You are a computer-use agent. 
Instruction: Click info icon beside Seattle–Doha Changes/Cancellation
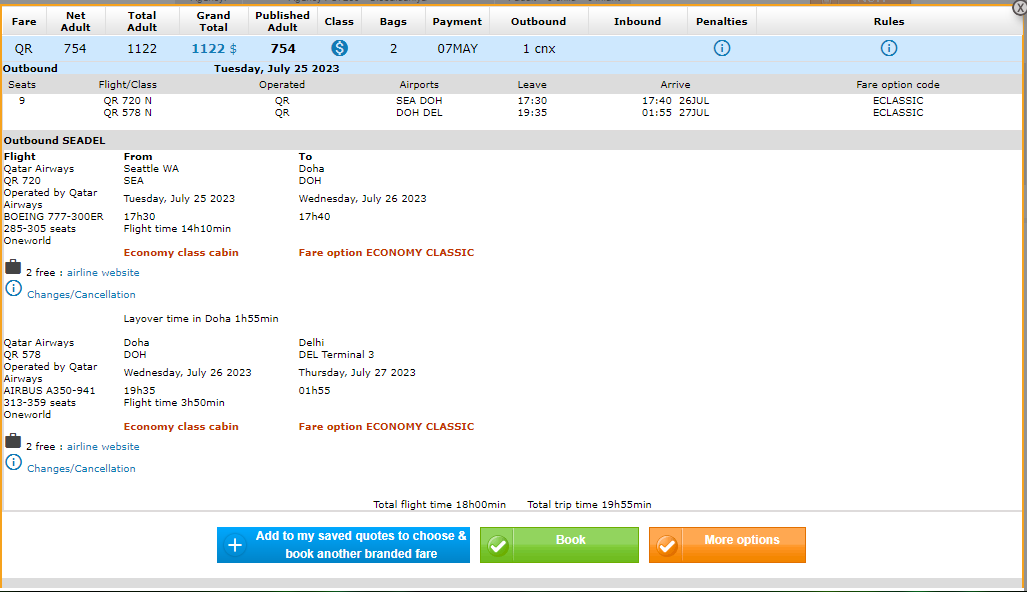coord(13,289)
